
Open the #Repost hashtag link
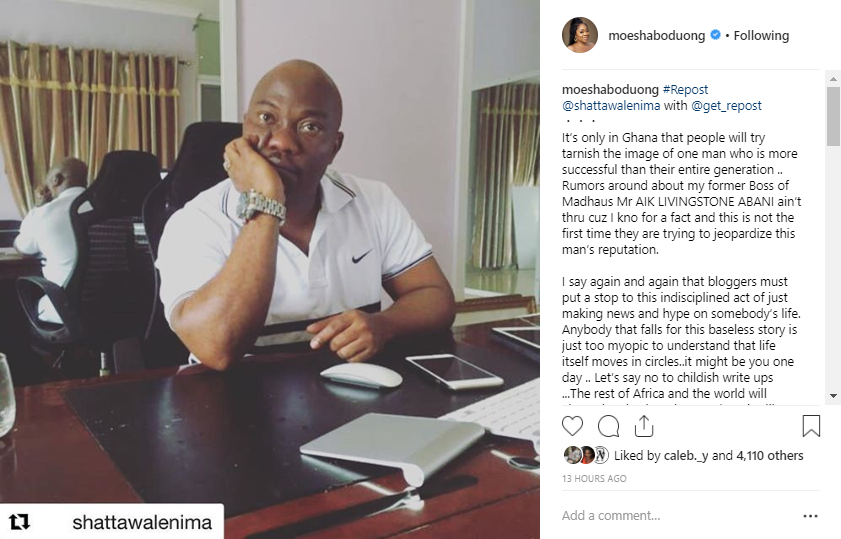pos(685,90)
